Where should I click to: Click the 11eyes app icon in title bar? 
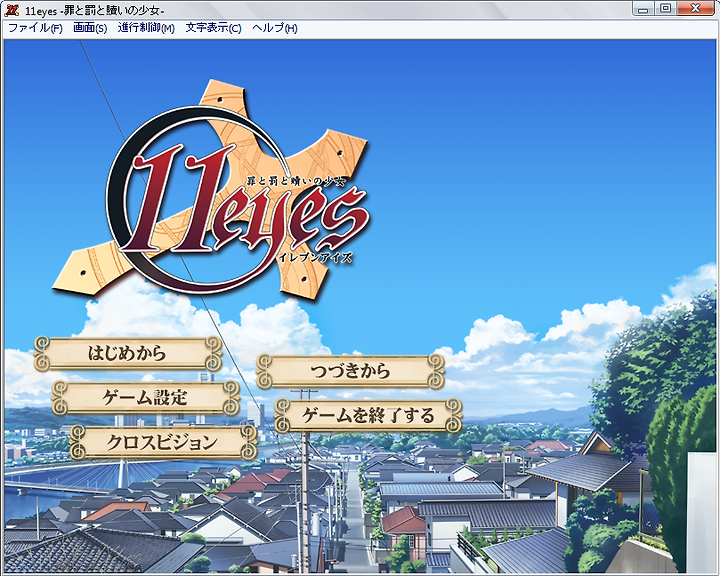pos(12,10)
